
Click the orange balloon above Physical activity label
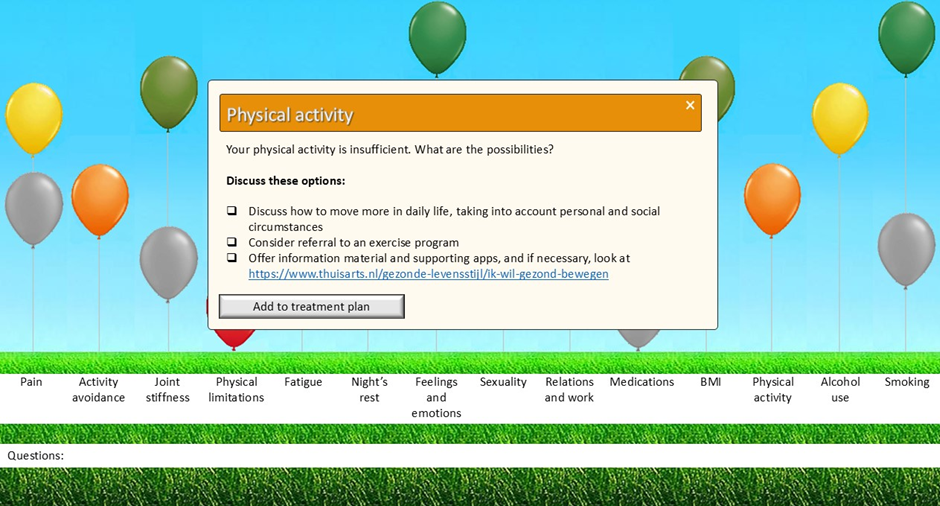(772, 198)
